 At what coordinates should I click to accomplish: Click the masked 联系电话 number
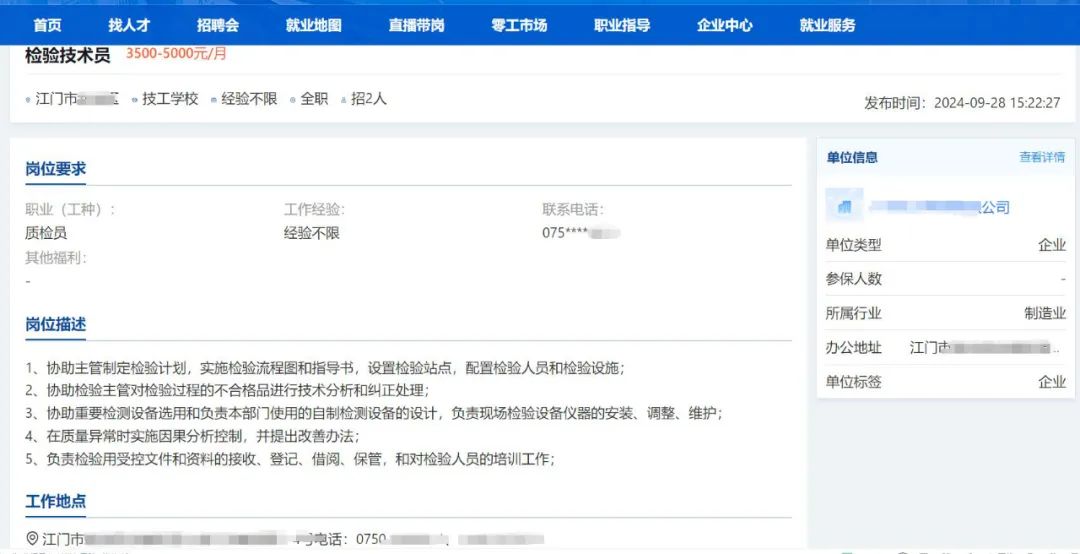click(x=581, y=233)
